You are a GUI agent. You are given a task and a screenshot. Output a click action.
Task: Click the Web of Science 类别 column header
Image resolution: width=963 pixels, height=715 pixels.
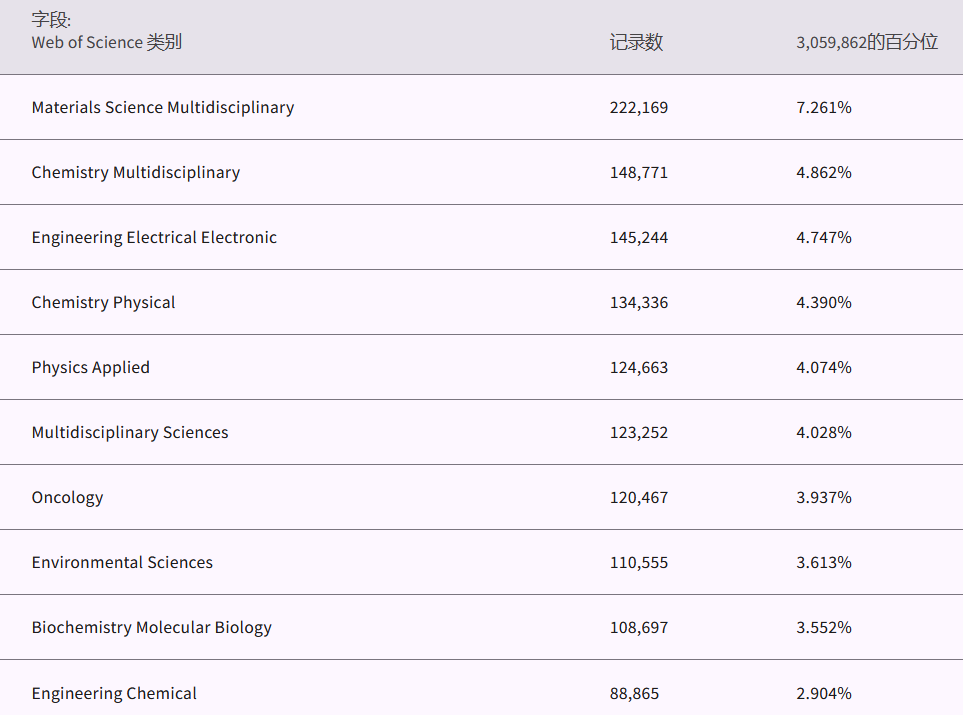(107, 42)
